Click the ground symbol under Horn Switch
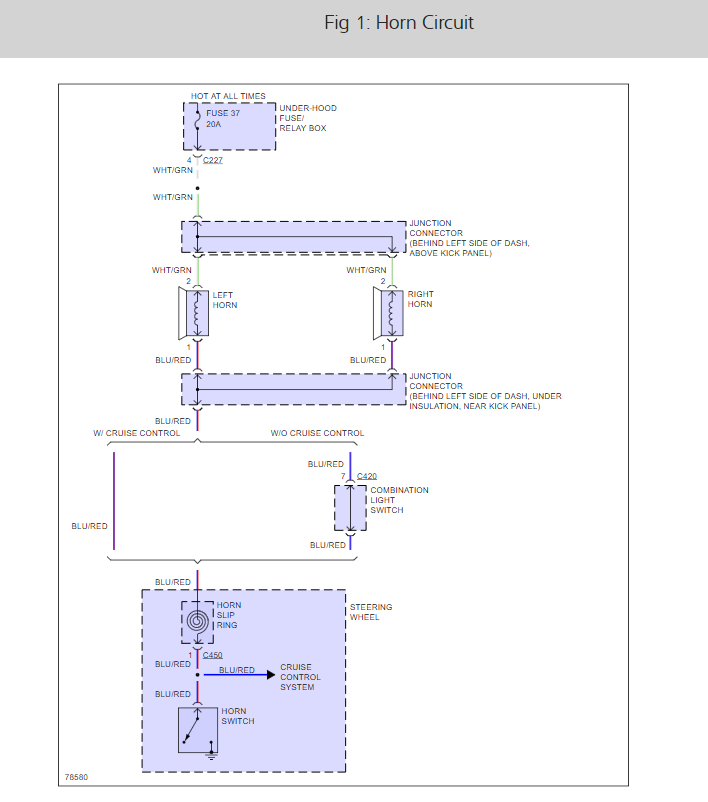 [211, 755]
